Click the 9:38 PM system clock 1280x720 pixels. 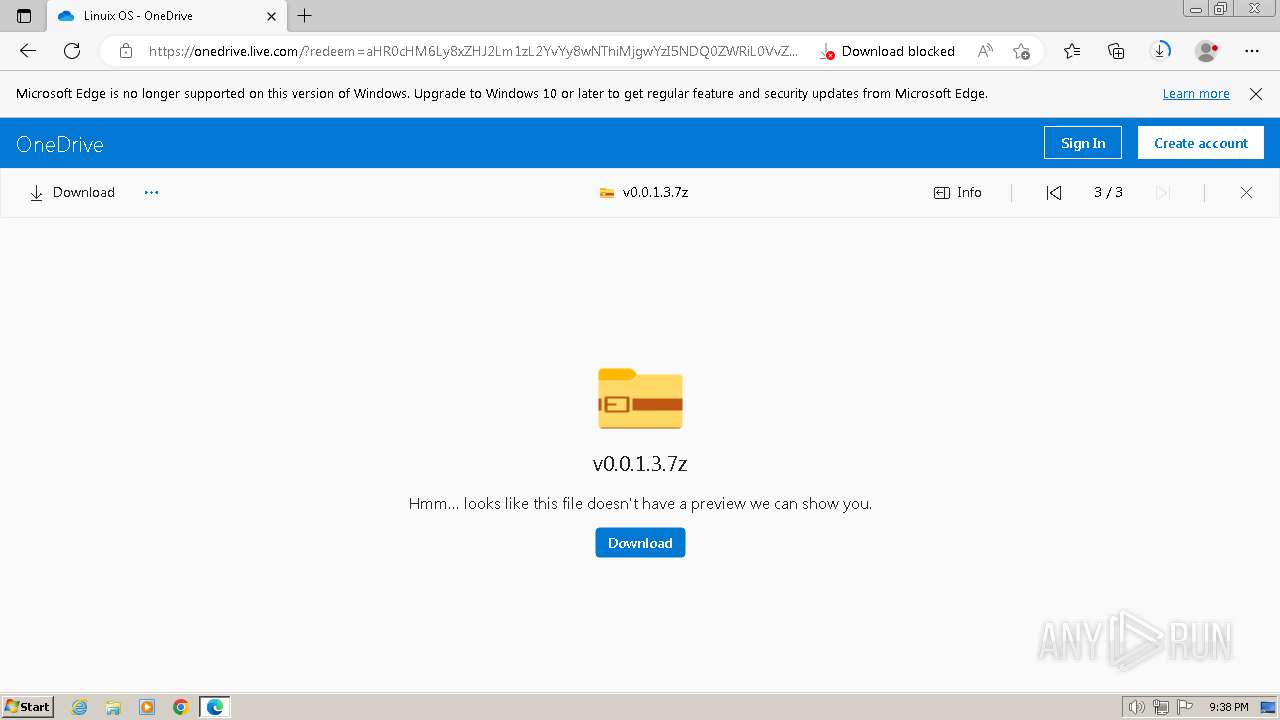click(1229, 707)
